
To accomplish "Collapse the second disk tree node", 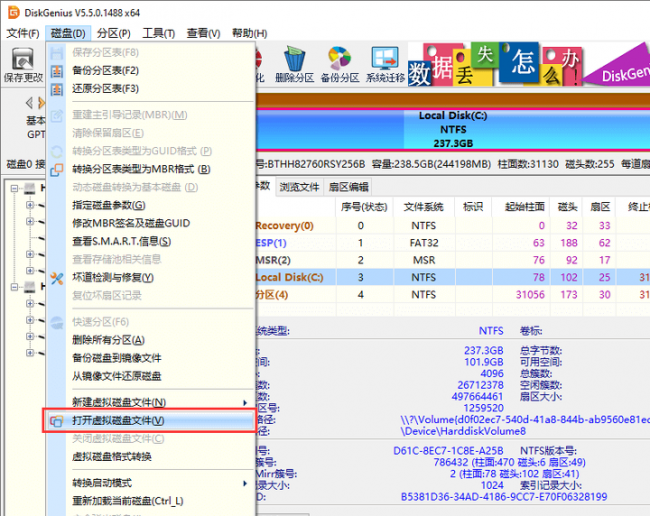I will (x=14, y=287).
